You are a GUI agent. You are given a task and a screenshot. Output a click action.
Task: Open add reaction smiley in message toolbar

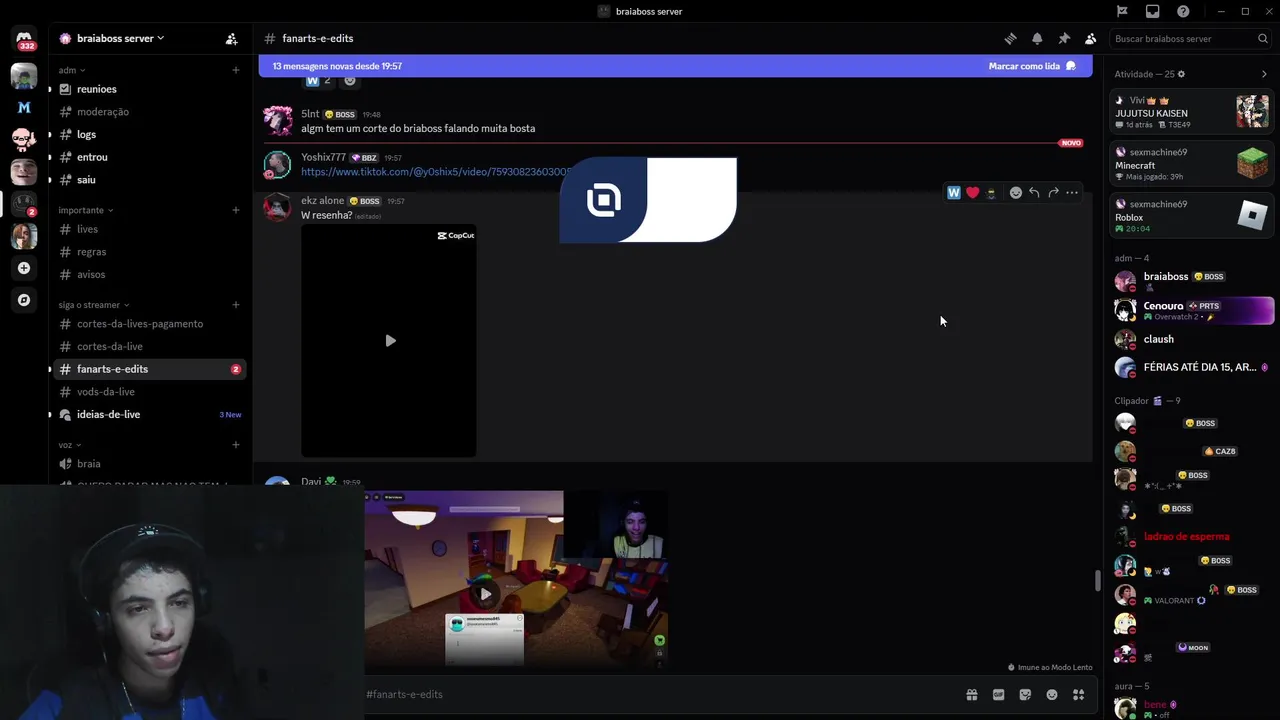(1016, 193)
